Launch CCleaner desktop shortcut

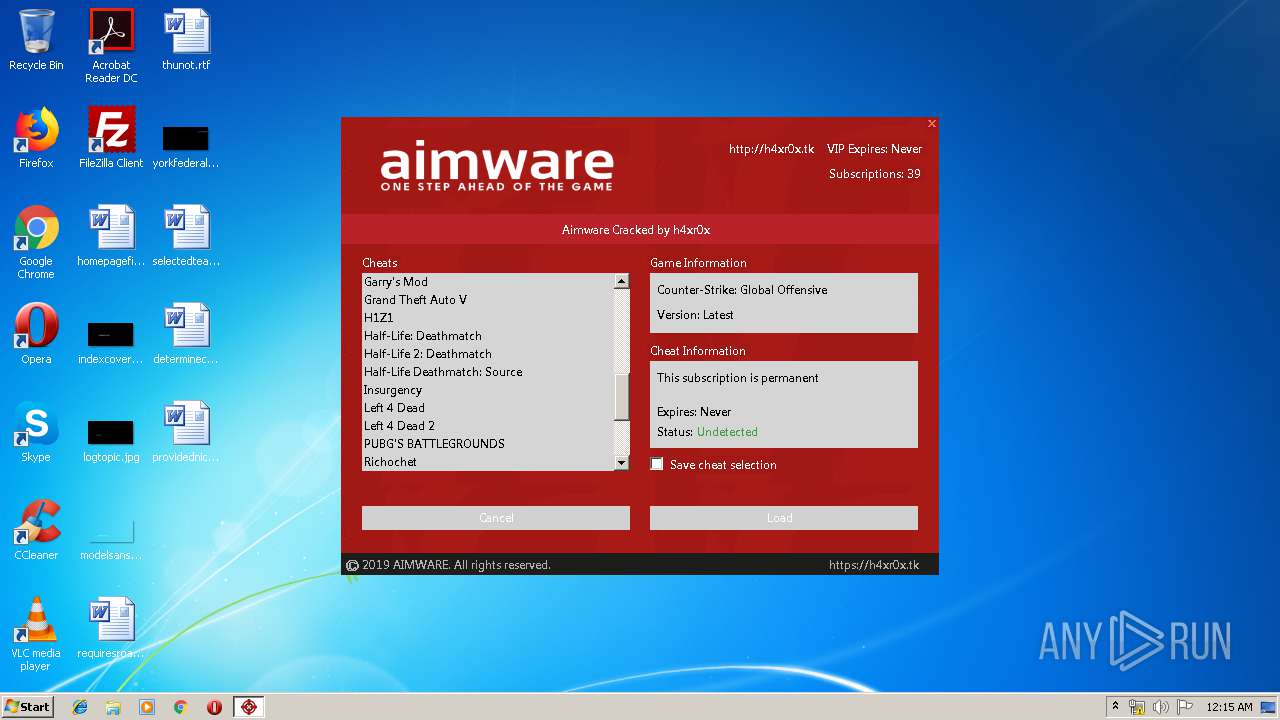36,530
